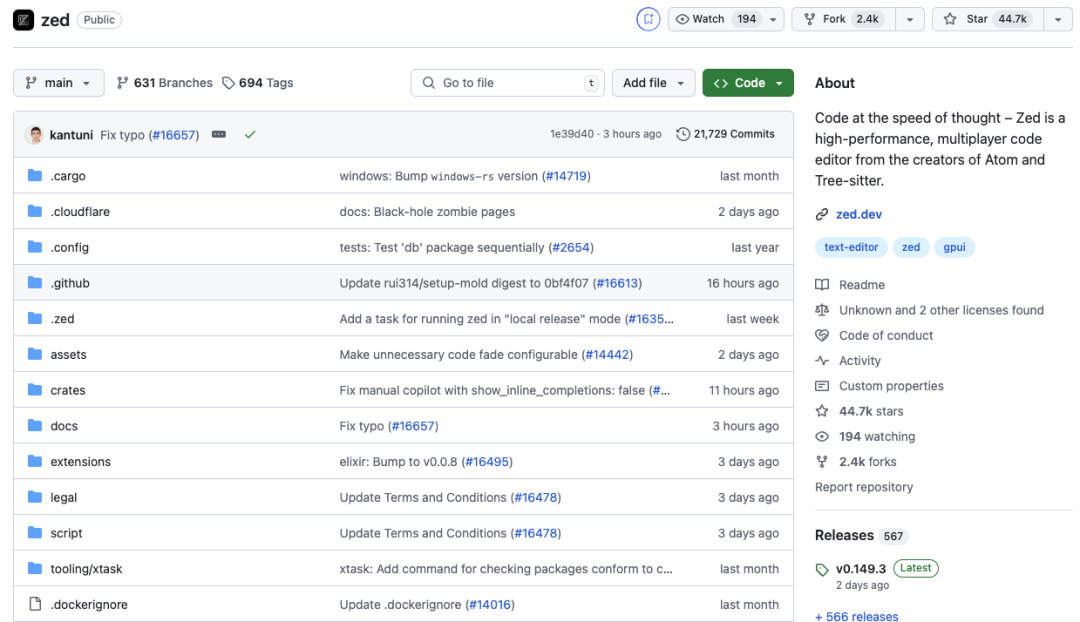Open the .github folder

[70, 283]
